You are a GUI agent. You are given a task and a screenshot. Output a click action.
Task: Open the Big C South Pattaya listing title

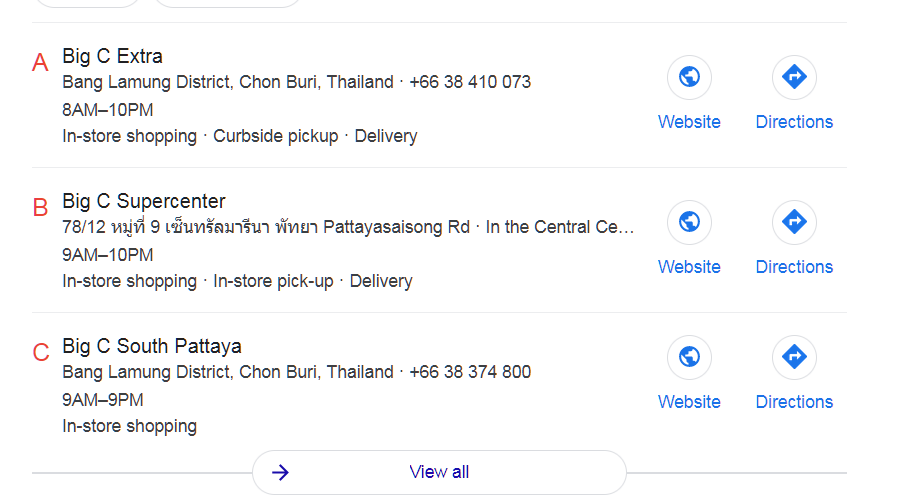coord(152,346)
